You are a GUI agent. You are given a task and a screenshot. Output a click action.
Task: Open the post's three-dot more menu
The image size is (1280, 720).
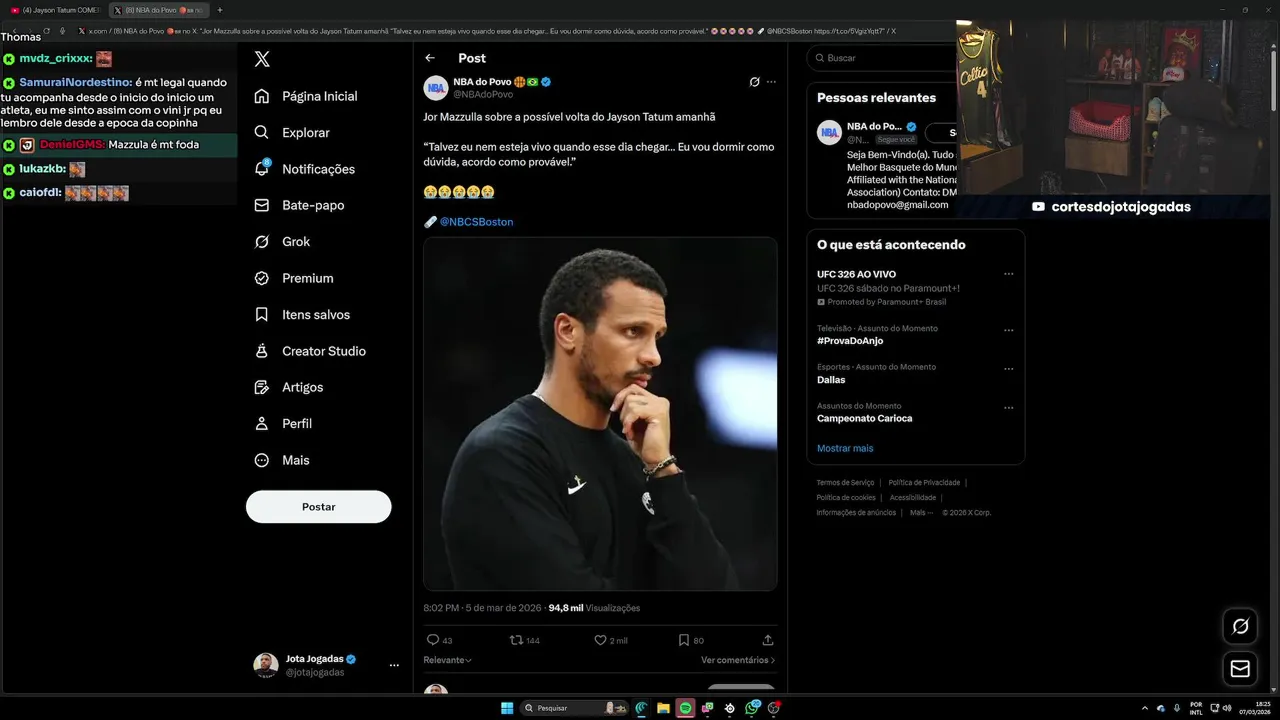(x=771, y=82)
